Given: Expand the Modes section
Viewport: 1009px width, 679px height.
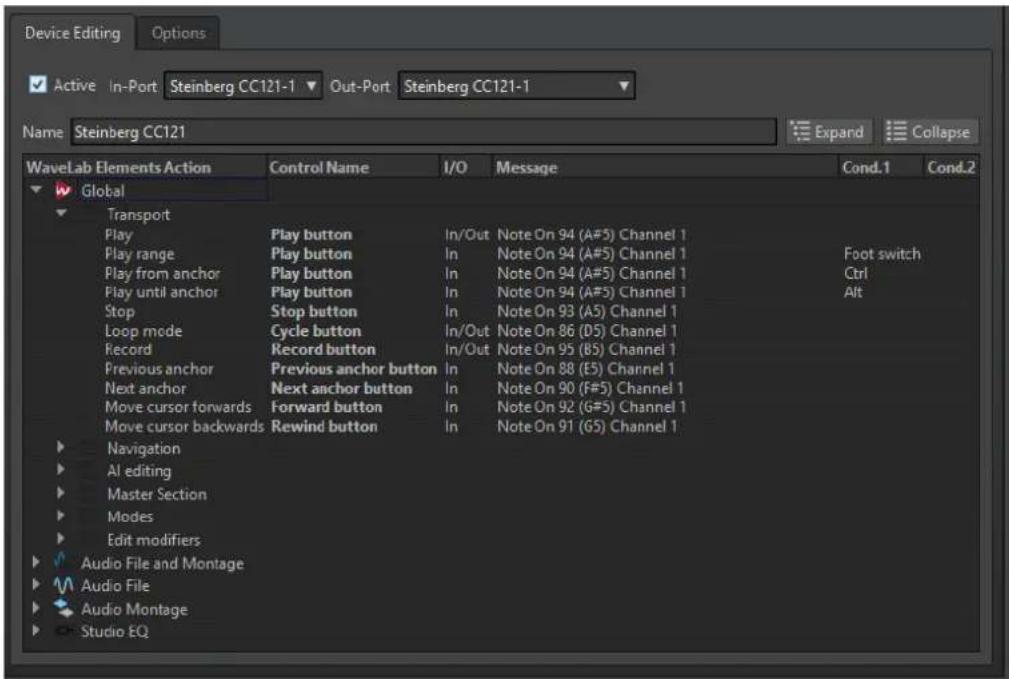Looking at the screenshot, I should (60, 516).
